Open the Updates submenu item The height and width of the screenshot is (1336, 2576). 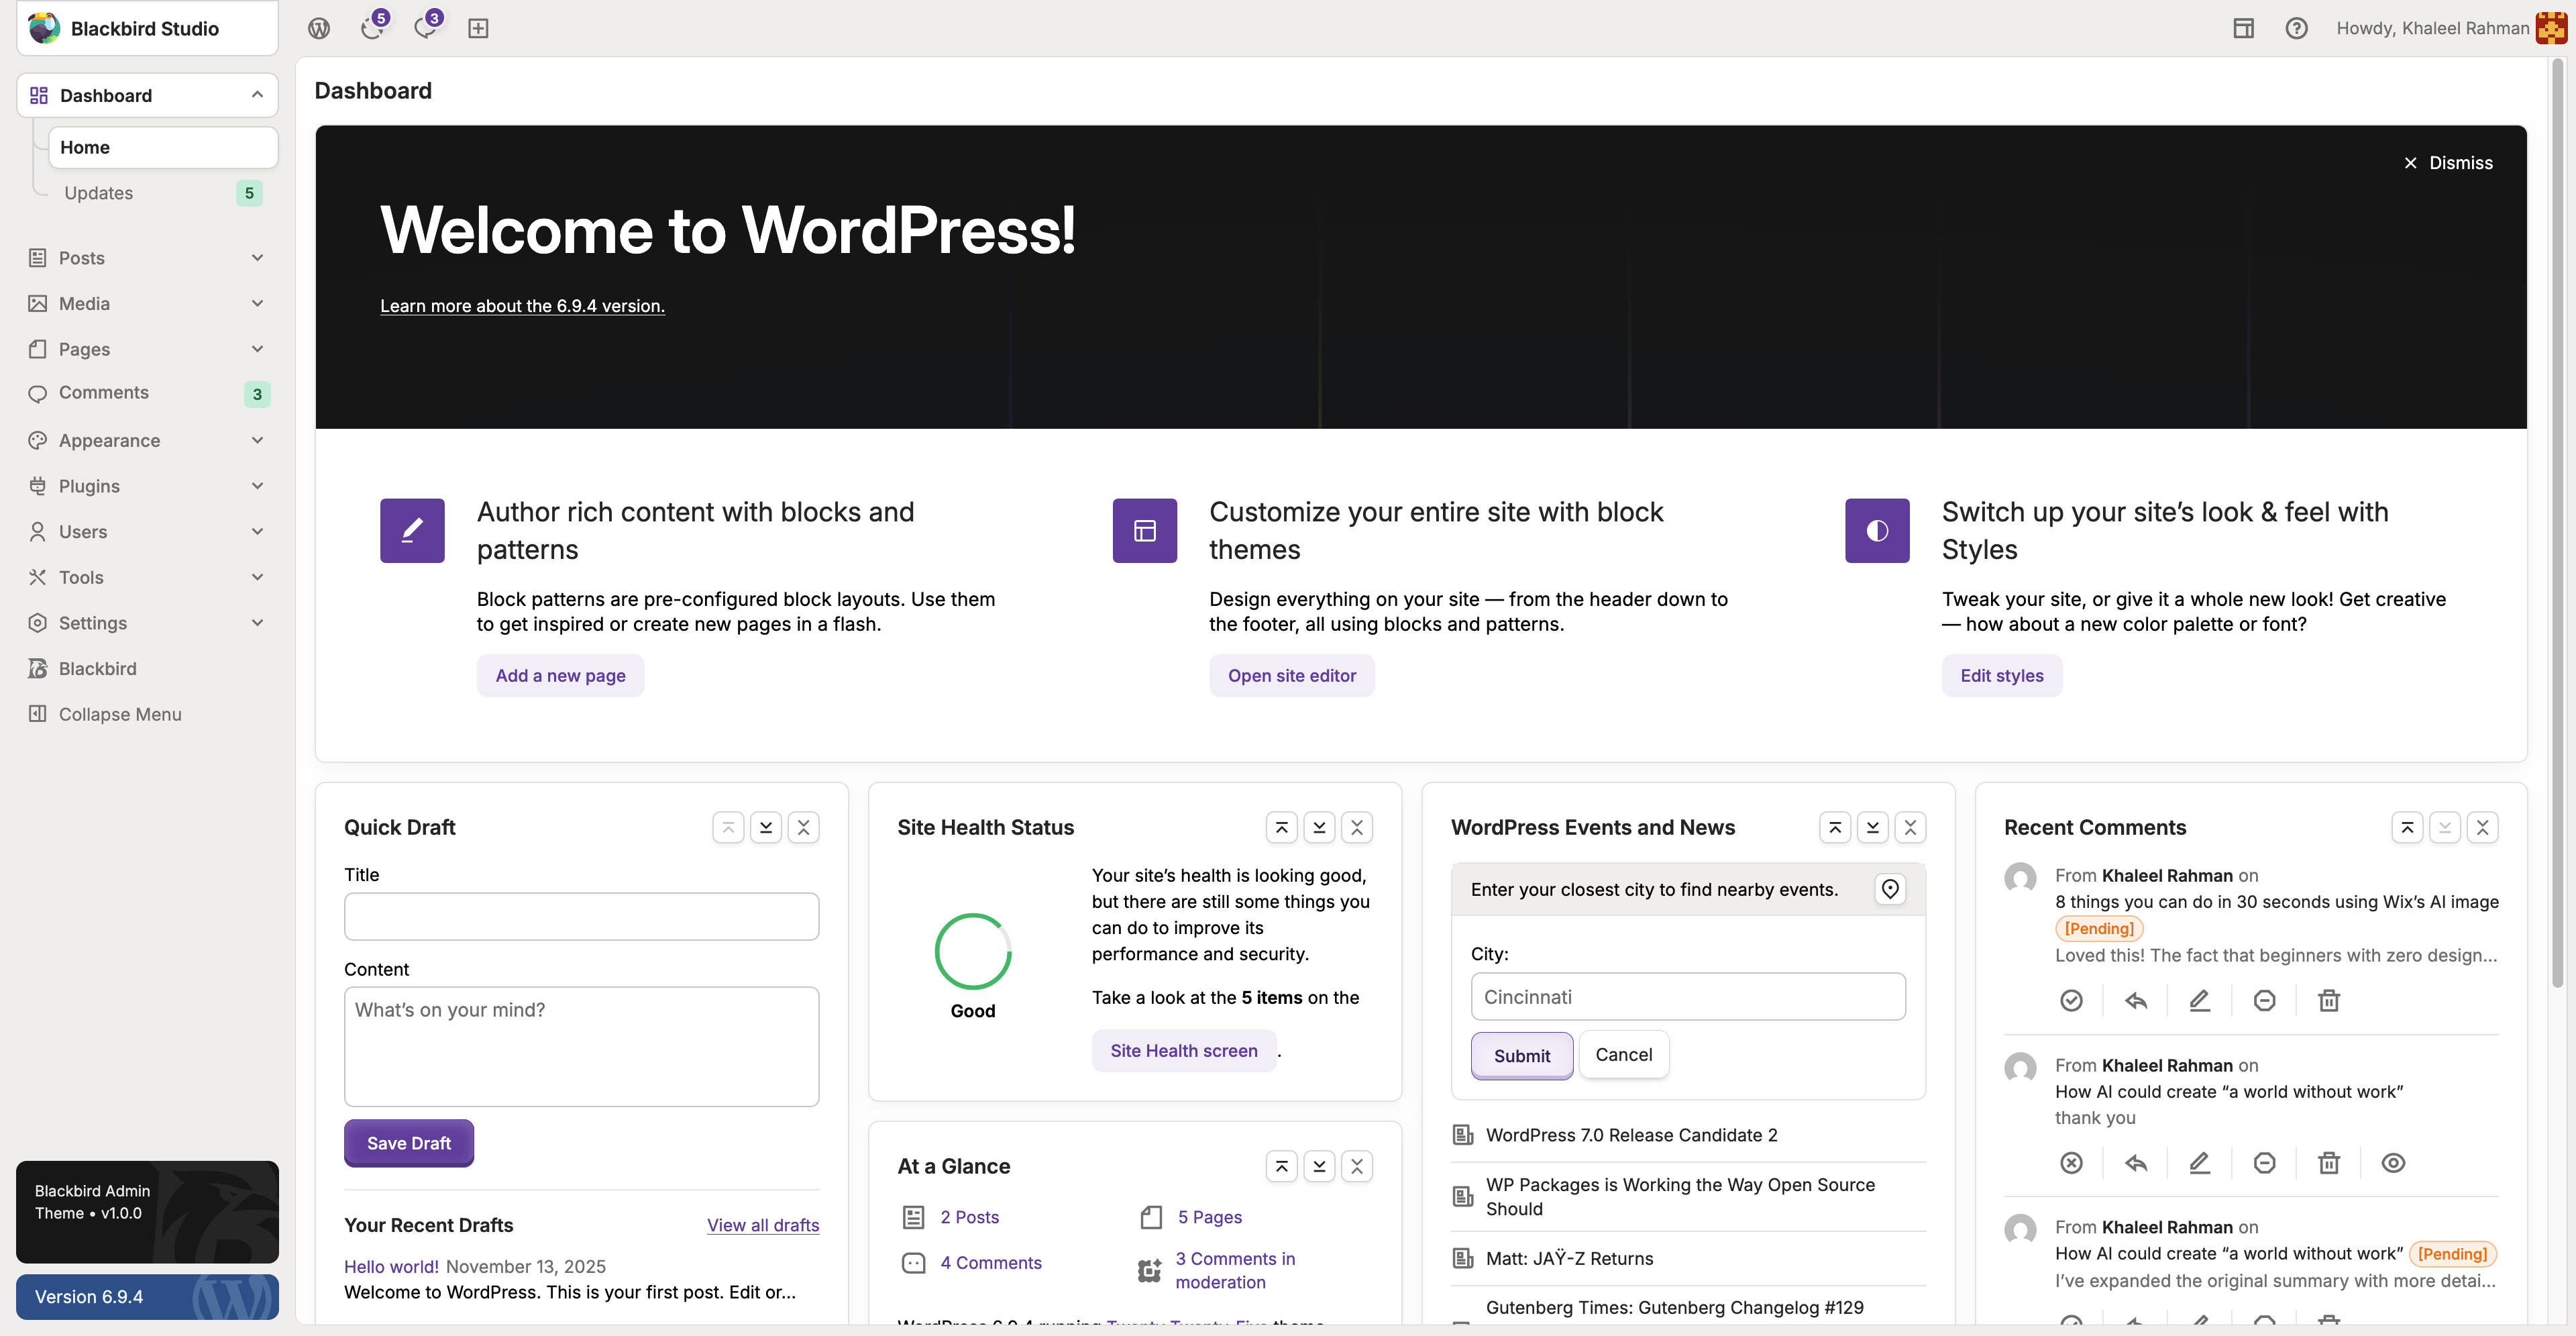[98, 193]
